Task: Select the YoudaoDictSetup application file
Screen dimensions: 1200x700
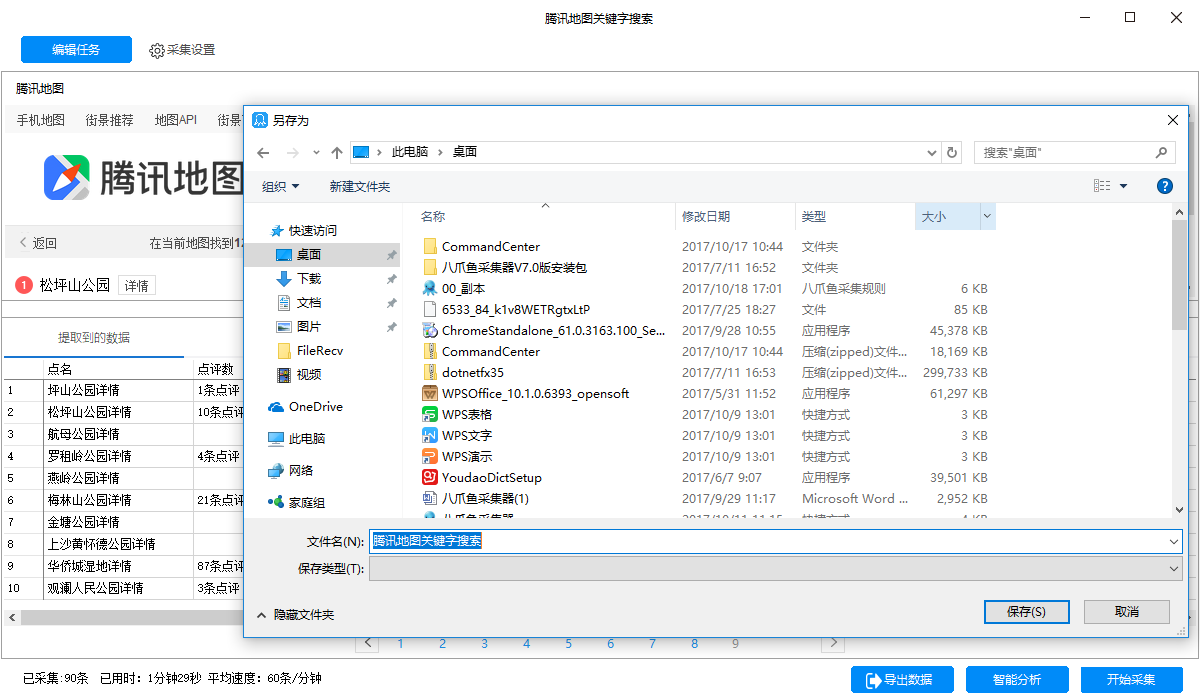Action: pyautogui.click(x=491, y=478)
